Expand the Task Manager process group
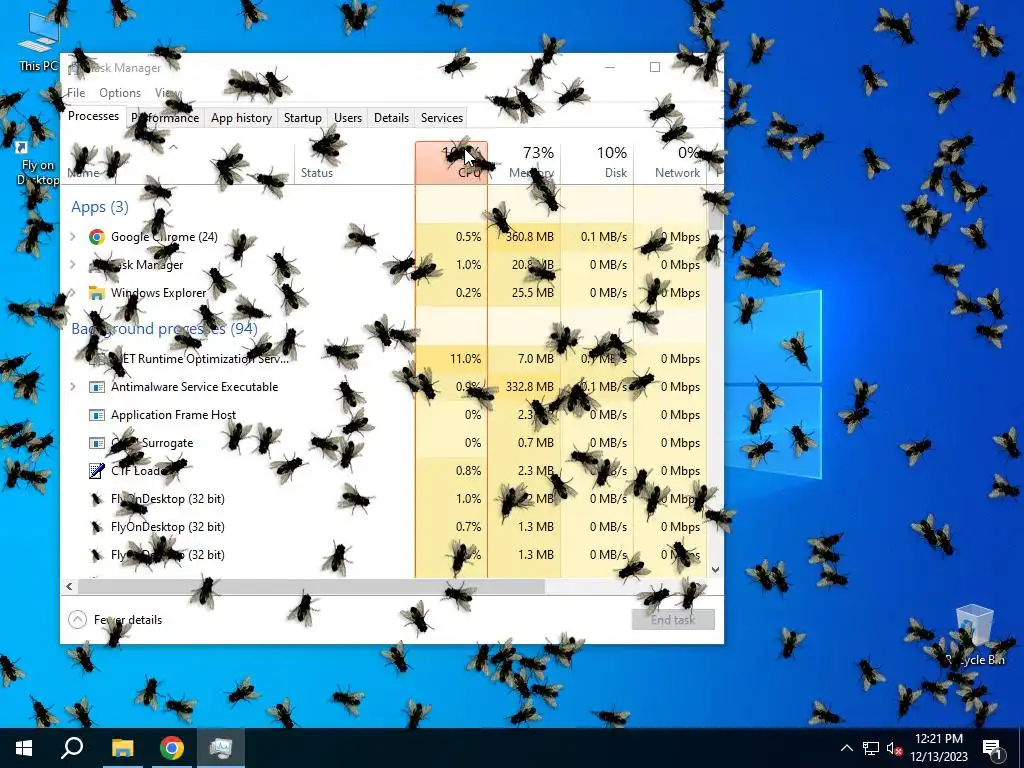Viewport: 1024px width, 768px height. 72,265
